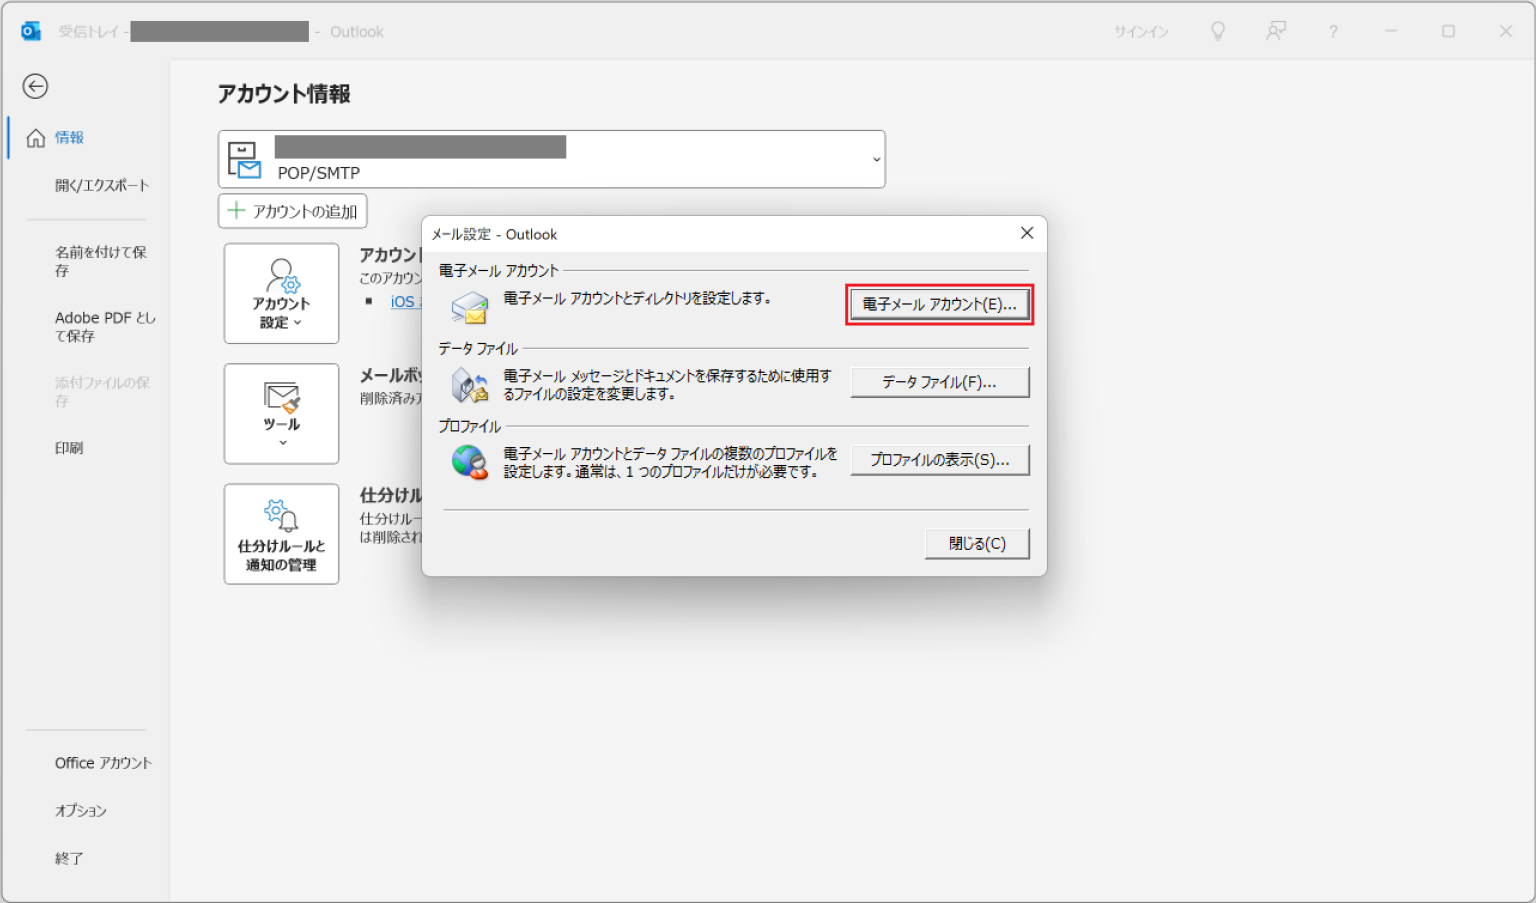Expand the ツール dropdown

pos(281,414)
